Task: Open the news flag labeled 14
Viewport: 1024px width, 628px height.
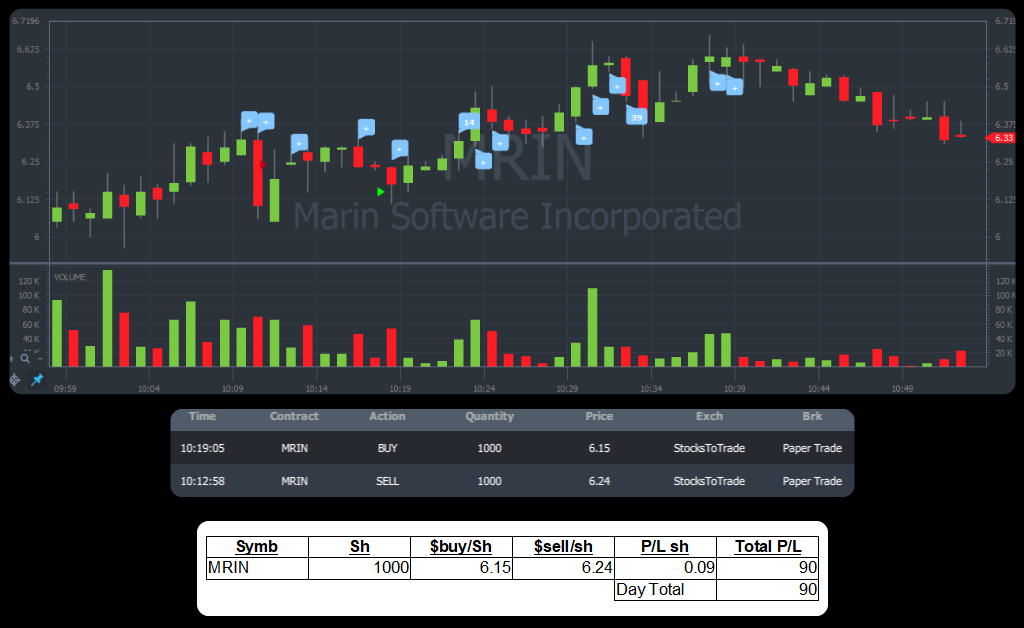Action: point(468,123)
